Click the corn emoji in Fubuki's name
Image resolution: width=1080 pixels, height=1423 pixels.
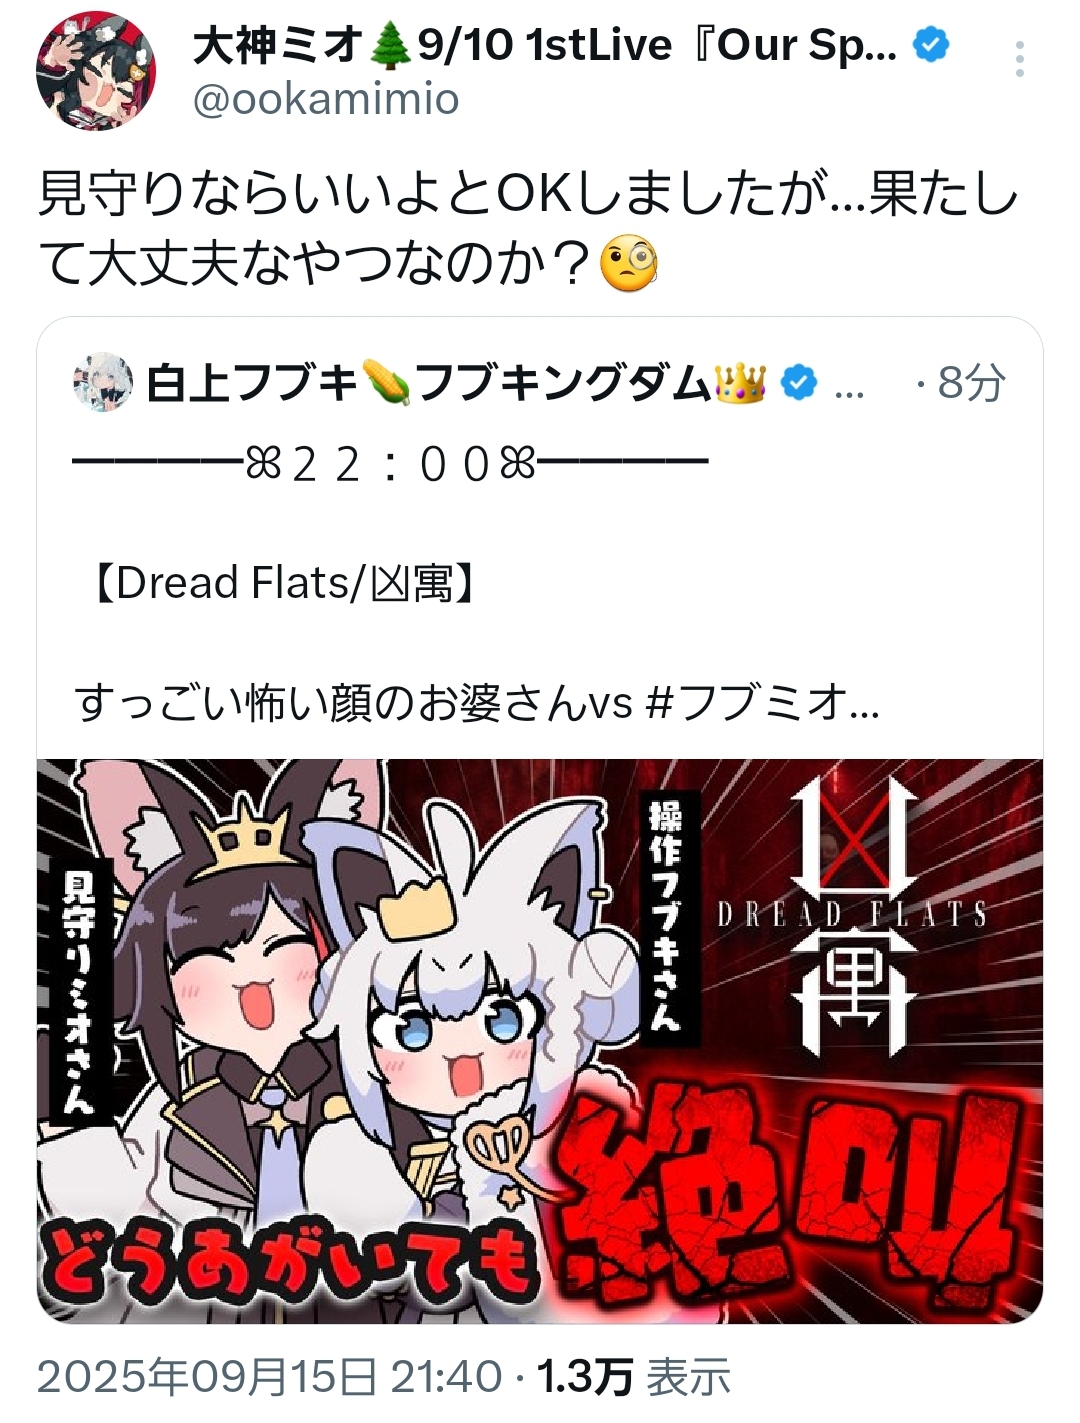[x=385, y=383]
